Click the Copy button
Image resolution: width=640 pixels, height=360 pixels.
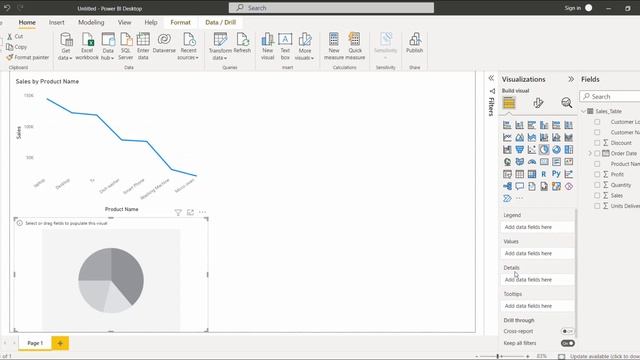pos(17,47)
